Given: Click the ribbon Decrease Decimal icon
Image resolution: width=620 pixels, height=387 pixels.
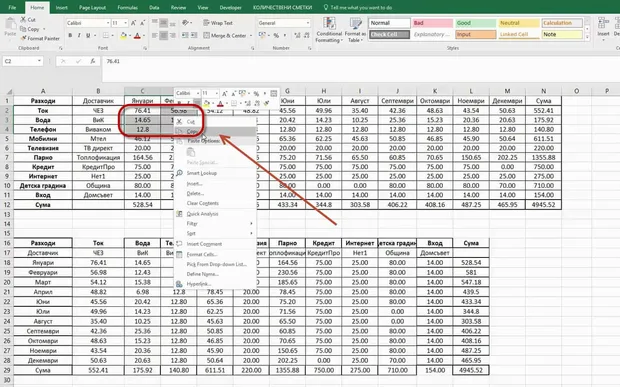Looking at the screenshot, I should point(306,36).
